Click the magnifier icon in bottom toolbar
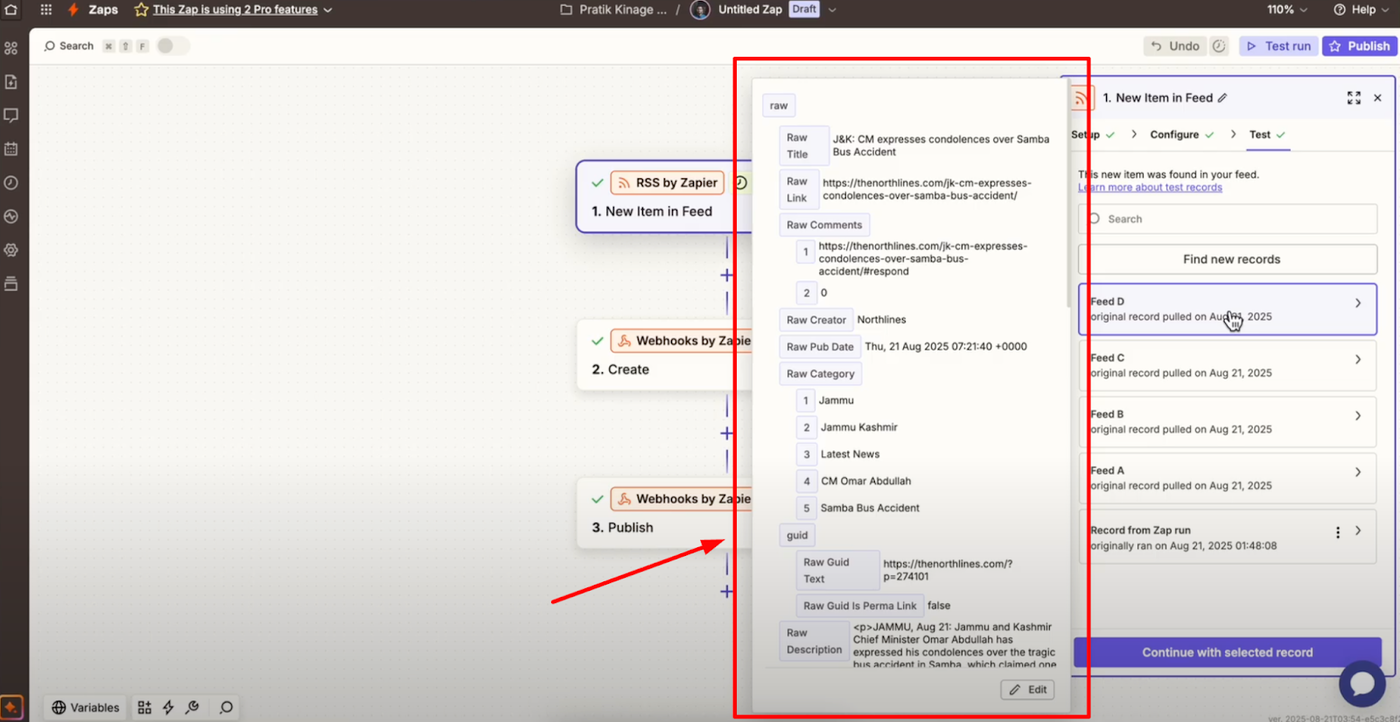 tap(227, 708)
